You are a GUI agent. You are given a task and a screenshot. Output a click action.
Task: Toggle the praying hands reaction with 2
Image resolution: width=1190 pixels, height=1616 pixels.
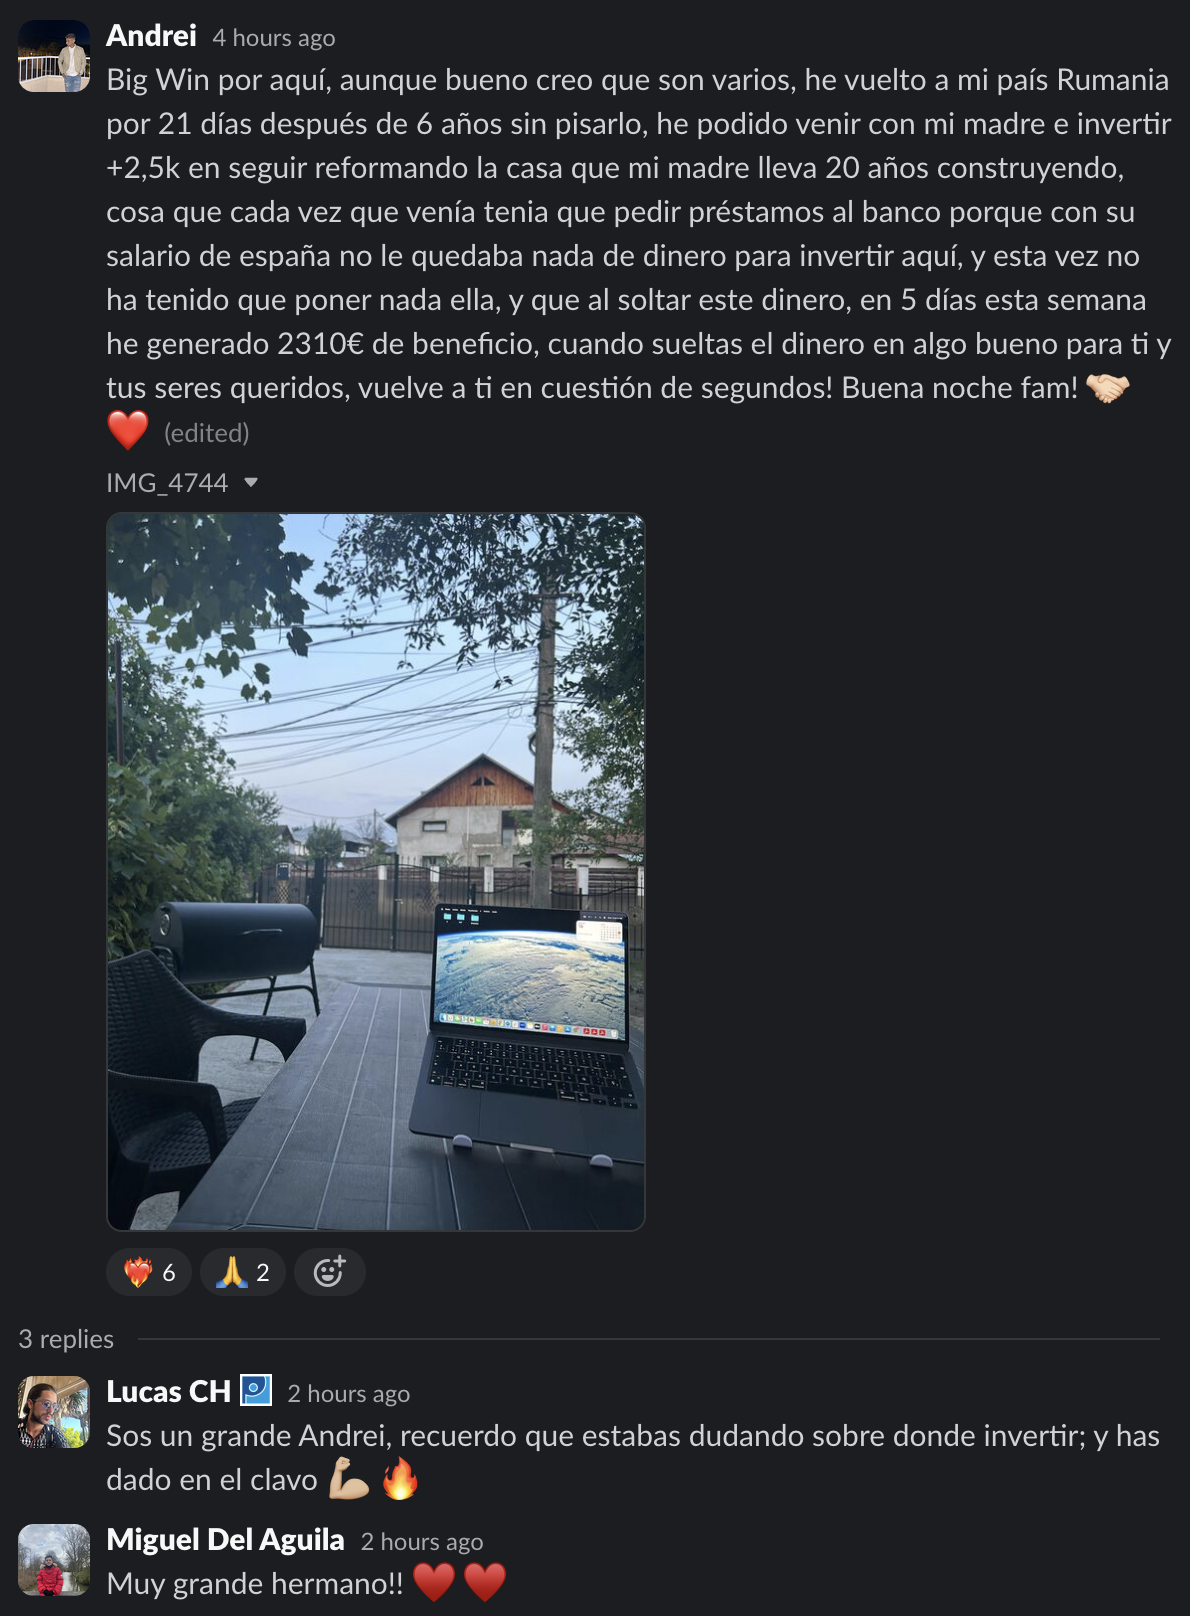pos(243,1272)
